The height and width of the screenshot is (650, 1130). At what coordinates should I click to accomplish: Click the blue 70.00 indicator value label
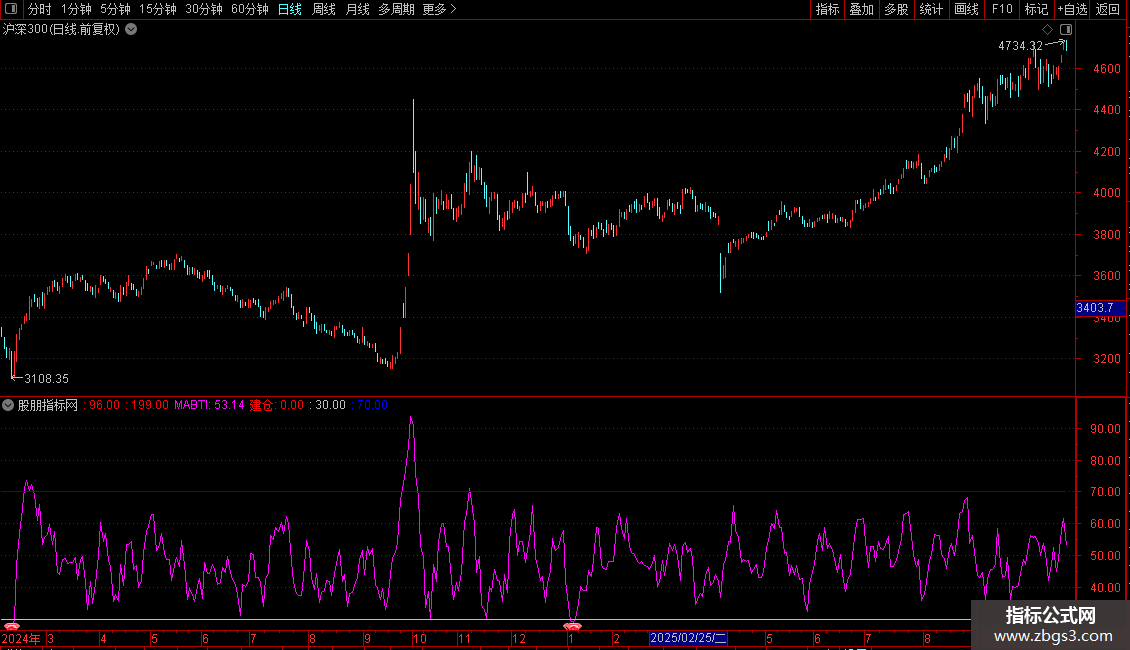coord(372,405)
